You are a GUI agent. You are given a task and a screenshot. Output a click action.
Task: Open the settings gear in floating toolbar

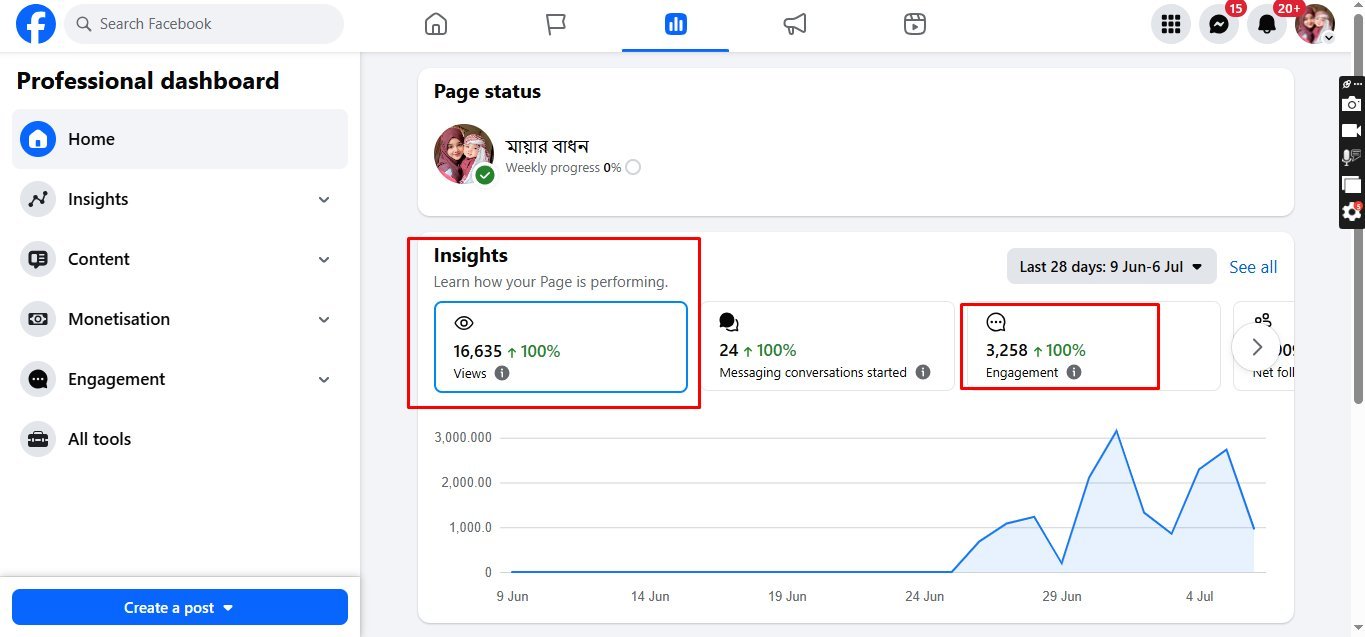point(1352,211)
